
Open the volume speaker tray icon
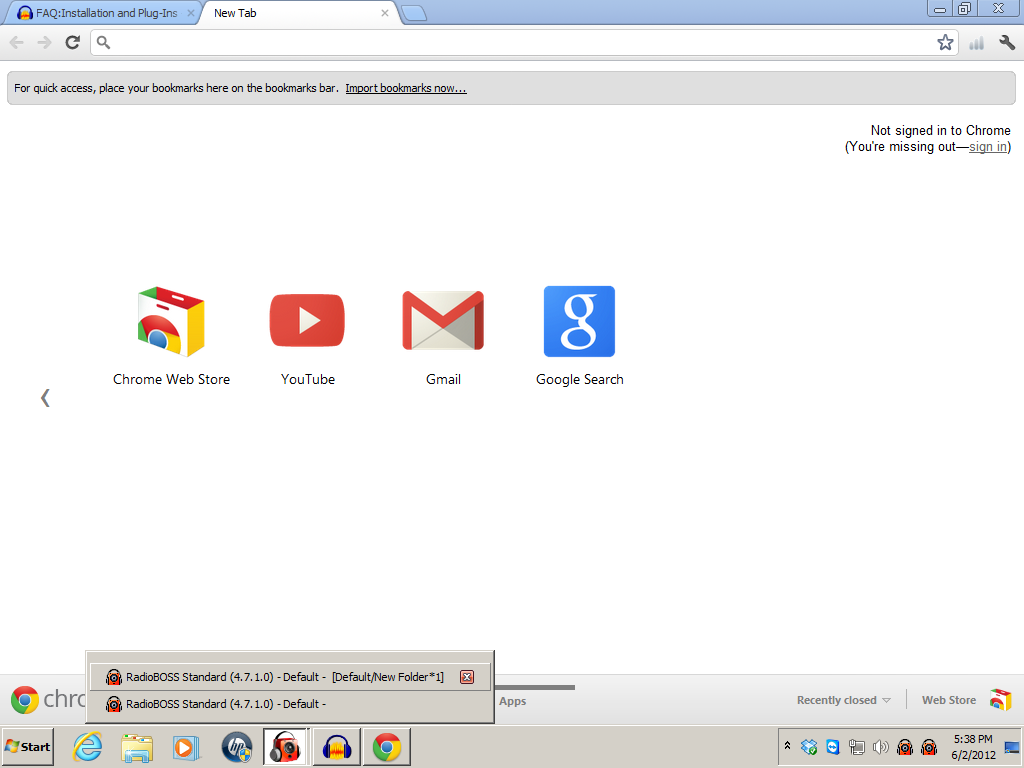click(880, 746)
